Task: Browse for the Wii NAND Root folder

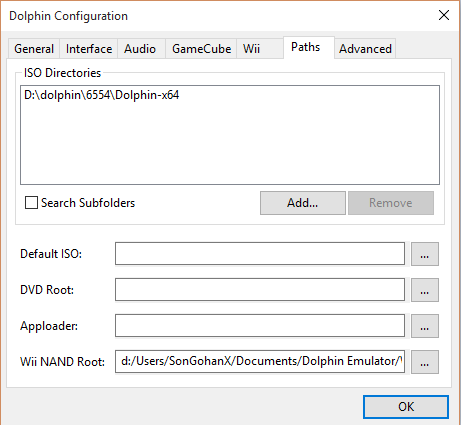Action: (x=425, y=362)
